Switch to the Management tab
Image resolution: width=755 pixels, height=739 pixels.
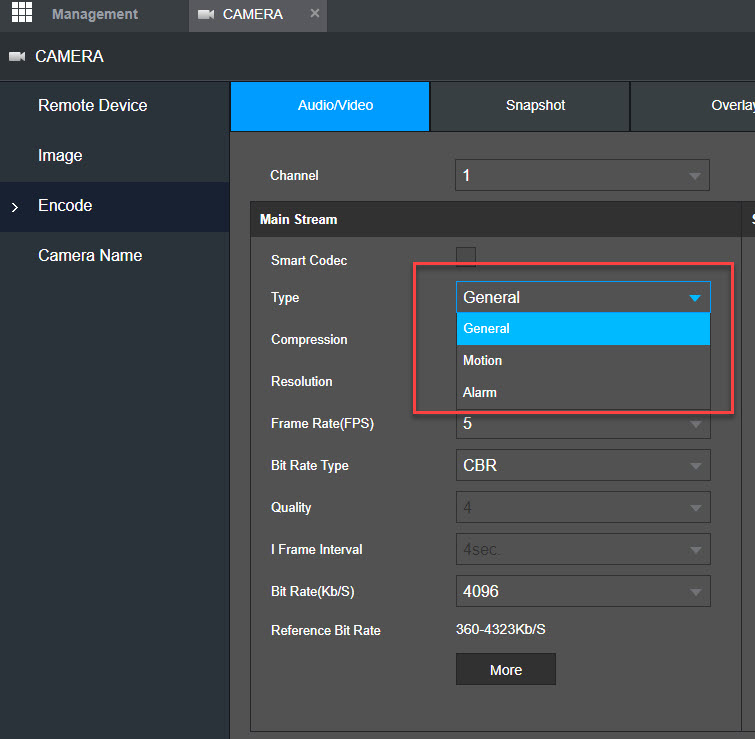95,14
